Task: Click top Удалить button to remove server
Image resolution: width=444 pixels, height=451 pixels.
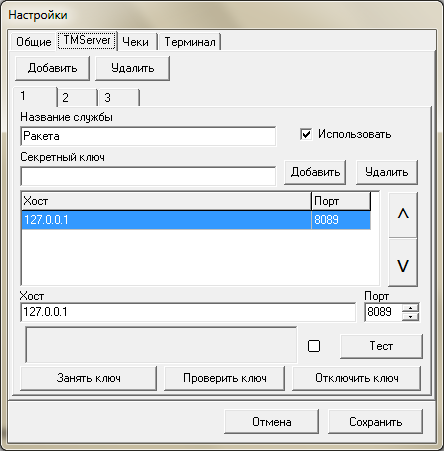Action: tap(132, 68)
